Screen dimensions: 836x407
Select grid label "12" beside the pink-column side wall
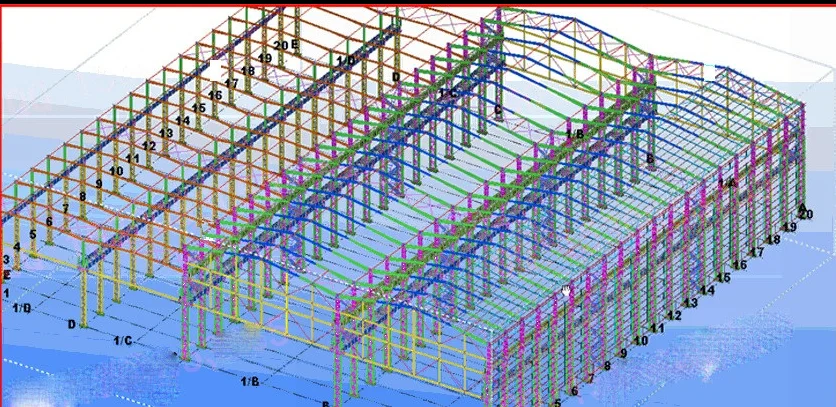674,315
